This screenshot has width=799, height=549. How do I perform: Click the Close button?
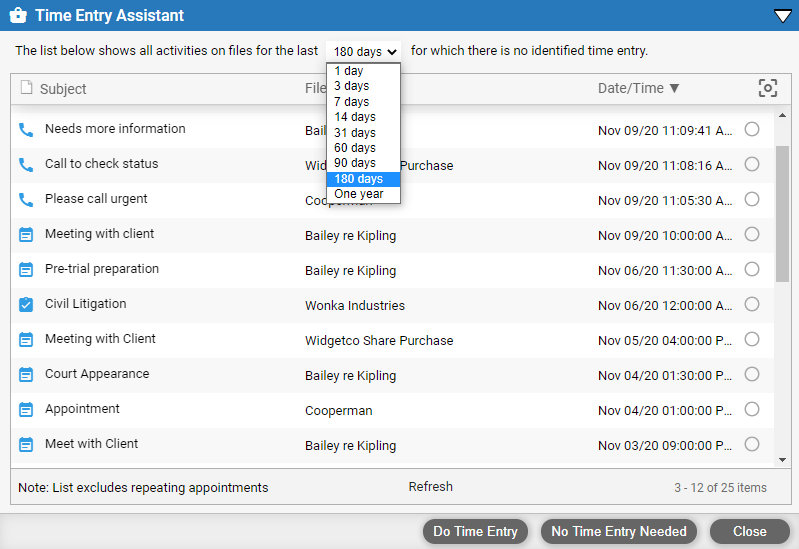[x=750, y=532]
